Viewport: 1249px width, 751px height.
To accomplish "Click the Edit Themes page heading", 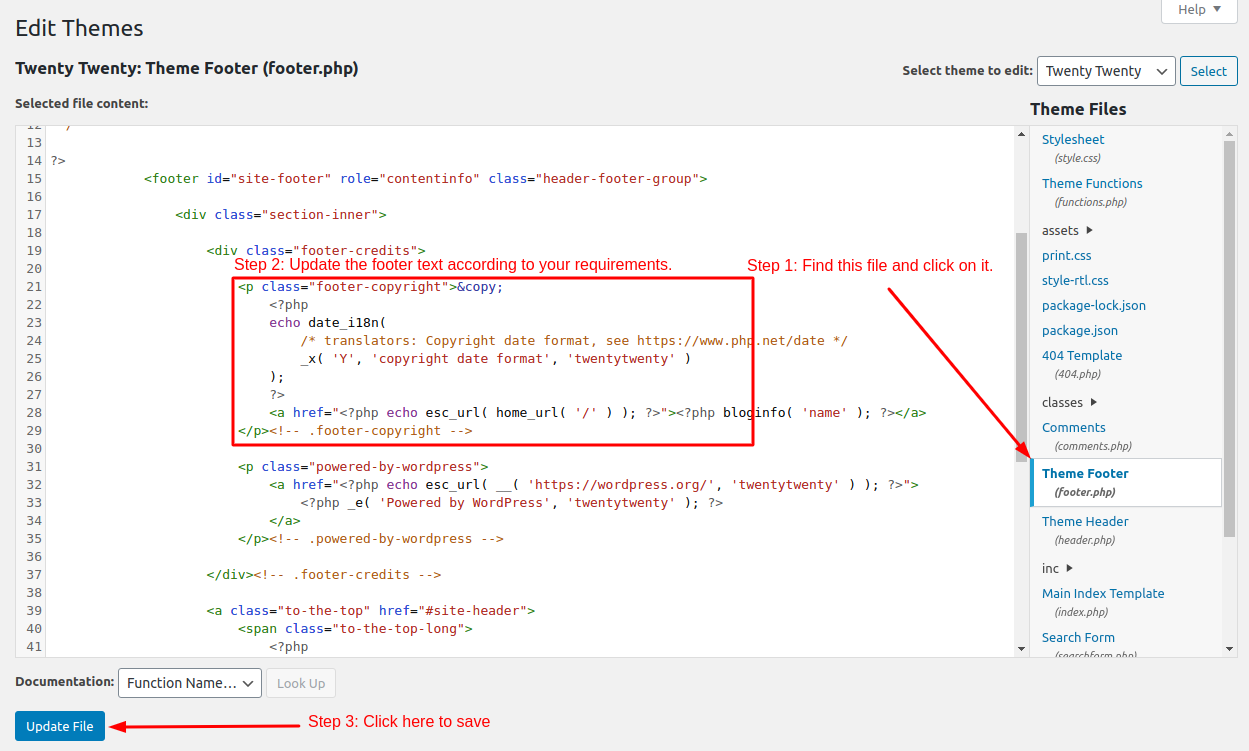I will (x=79, y=28).
